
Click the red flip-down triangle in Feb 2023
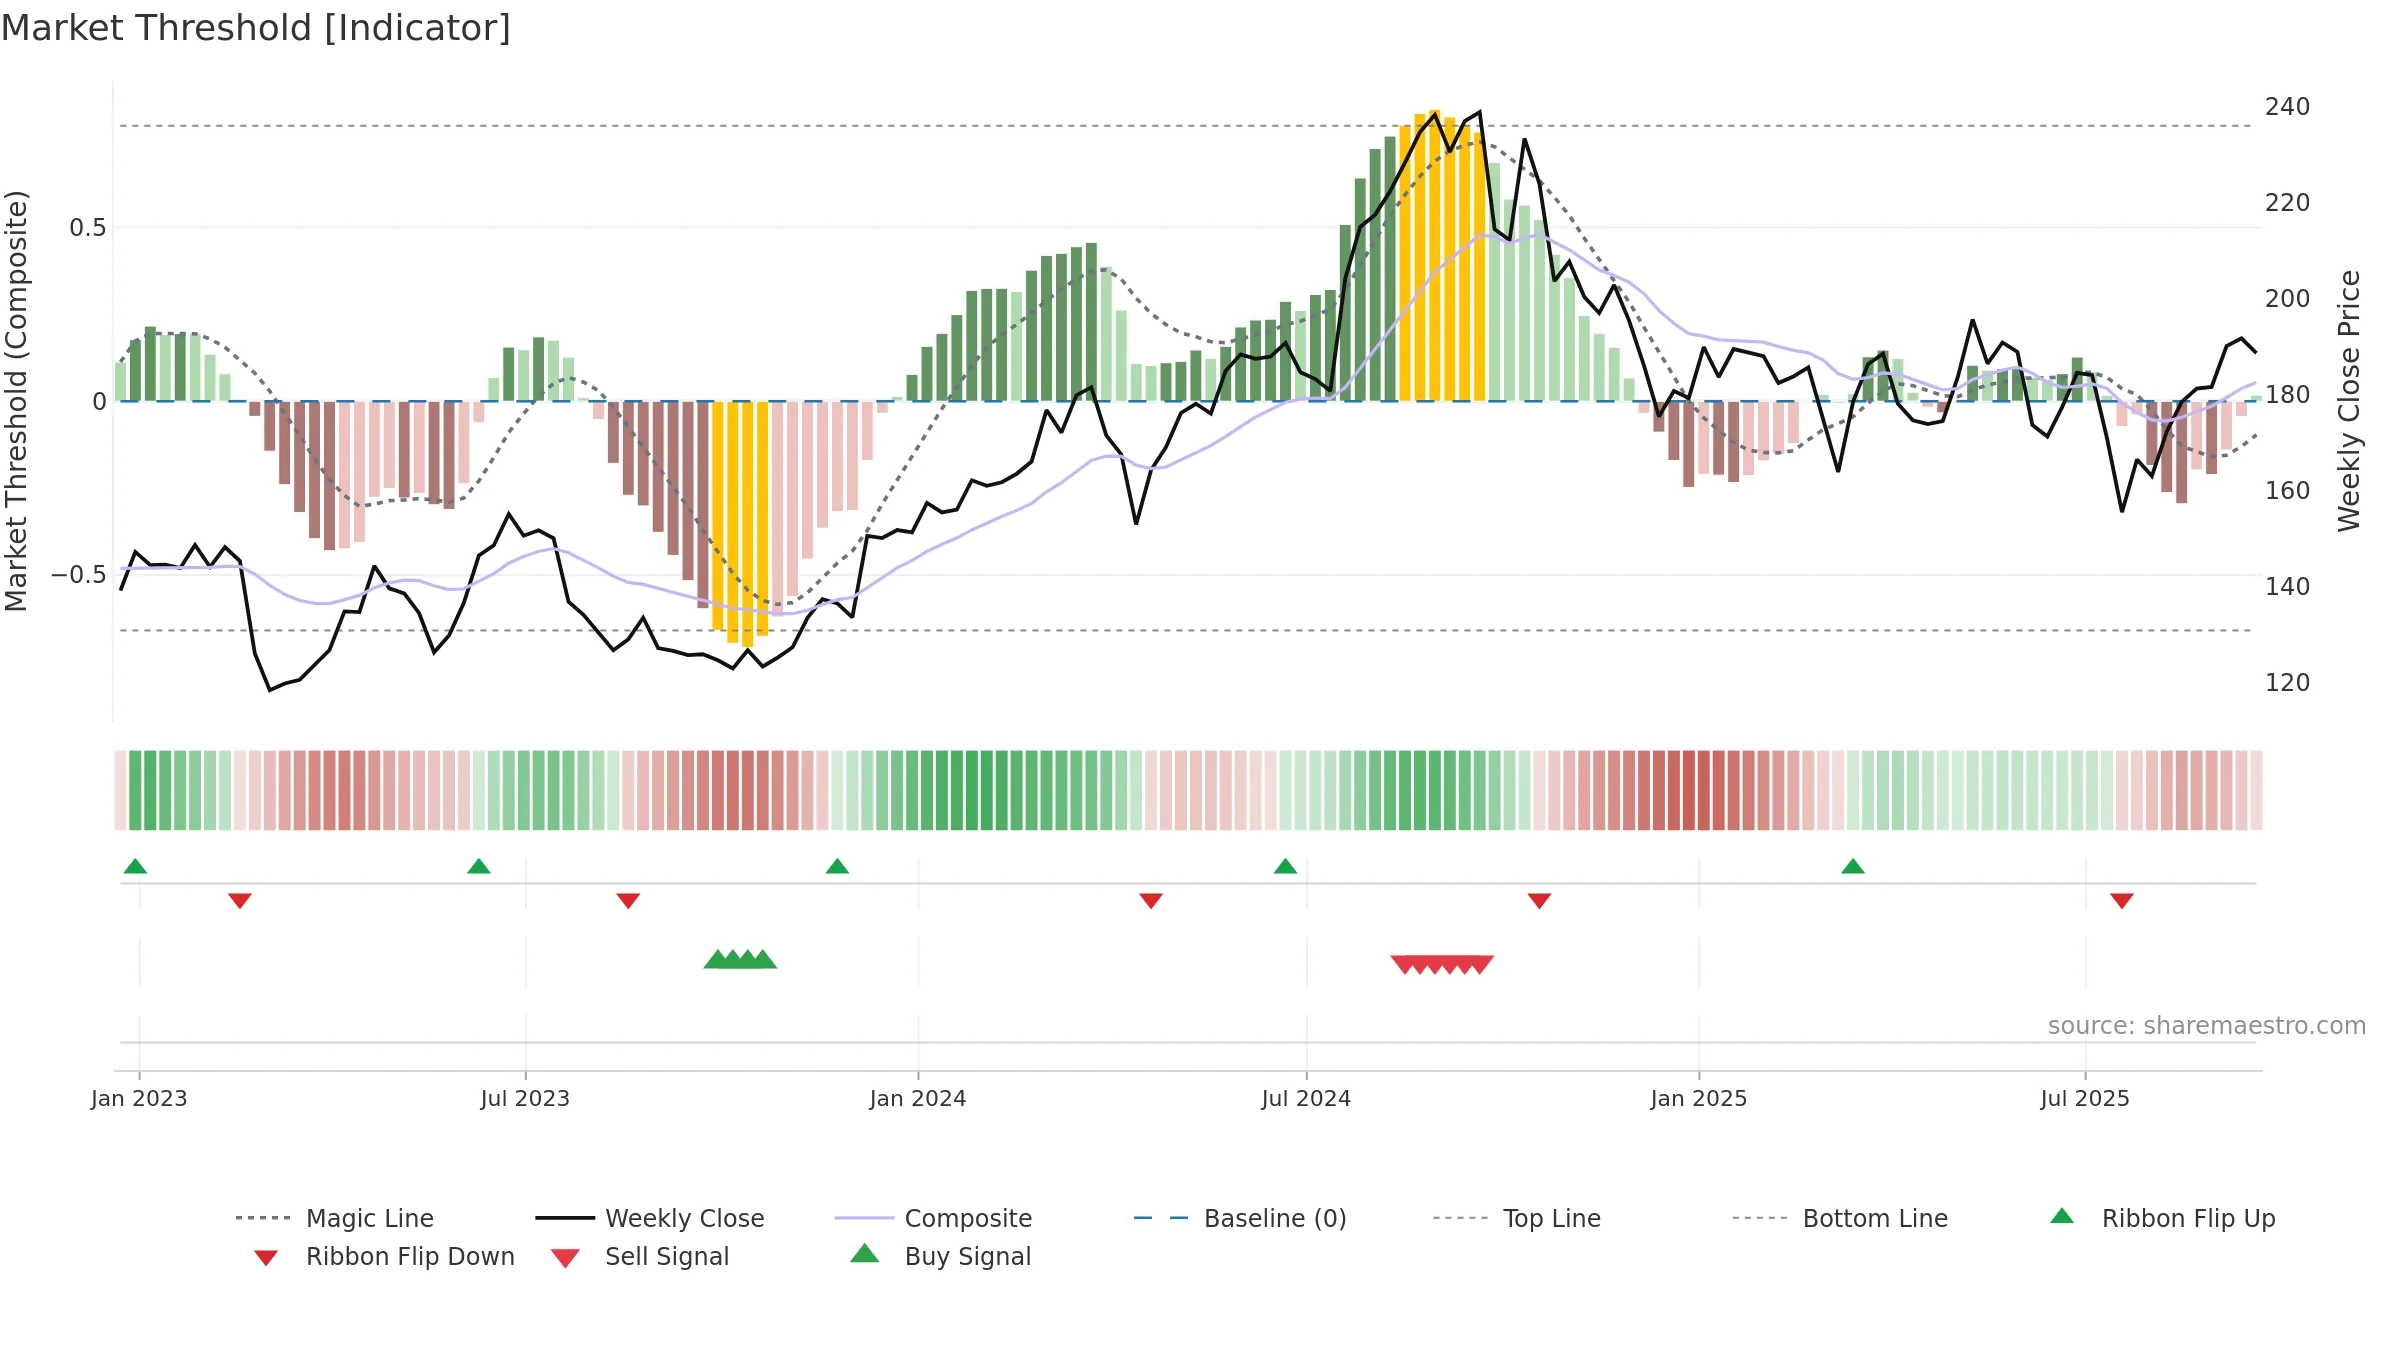coord(240,901)
